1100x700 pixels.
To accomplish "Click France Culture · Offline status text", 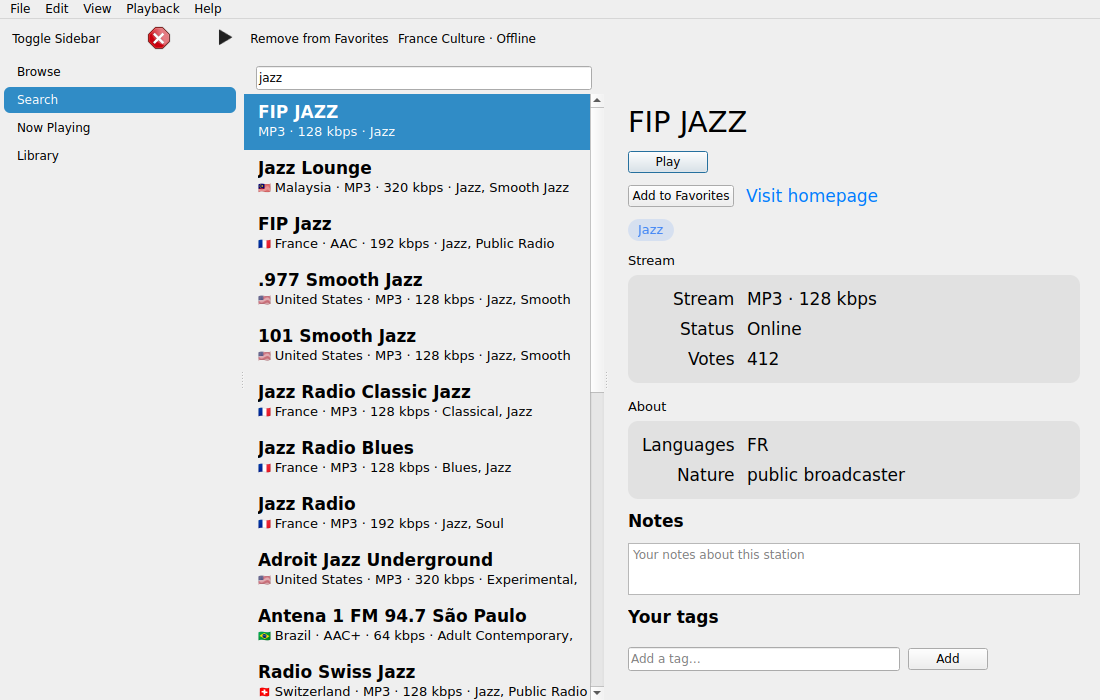I will pos(467,39).
